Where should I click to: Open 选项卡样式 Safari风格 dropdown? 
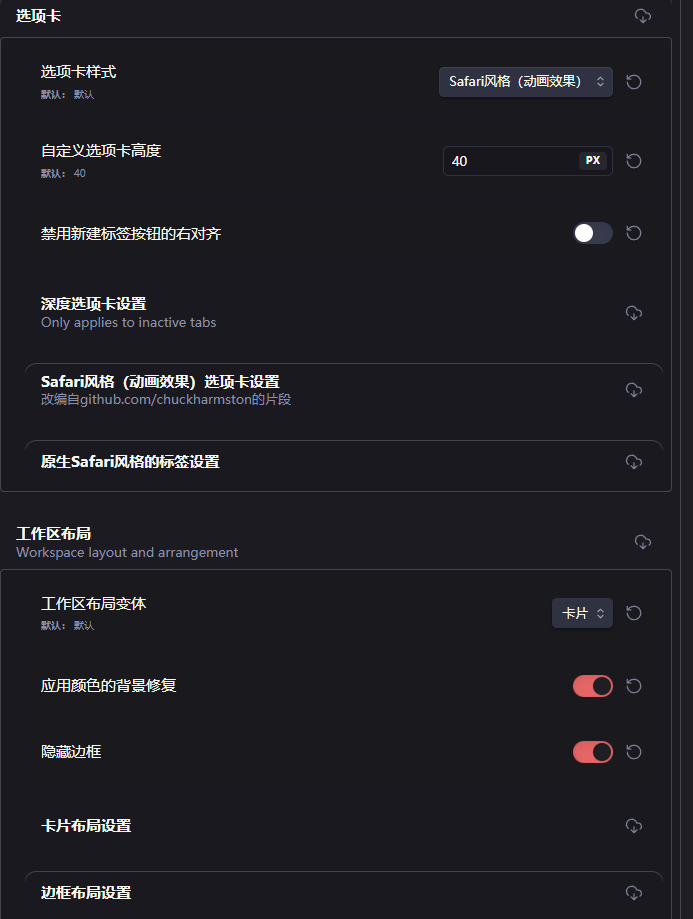526,82
